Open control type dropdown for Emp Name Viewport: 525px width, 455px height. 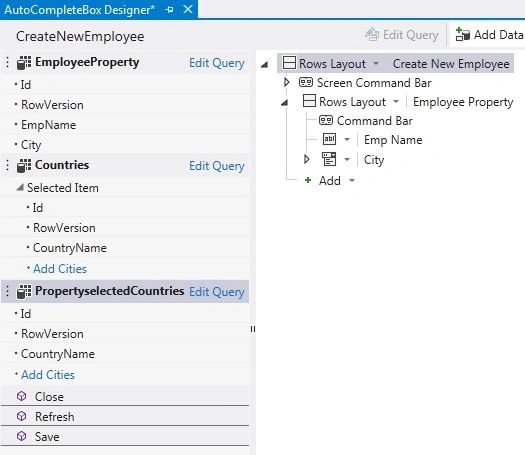(x=347, y=139)
